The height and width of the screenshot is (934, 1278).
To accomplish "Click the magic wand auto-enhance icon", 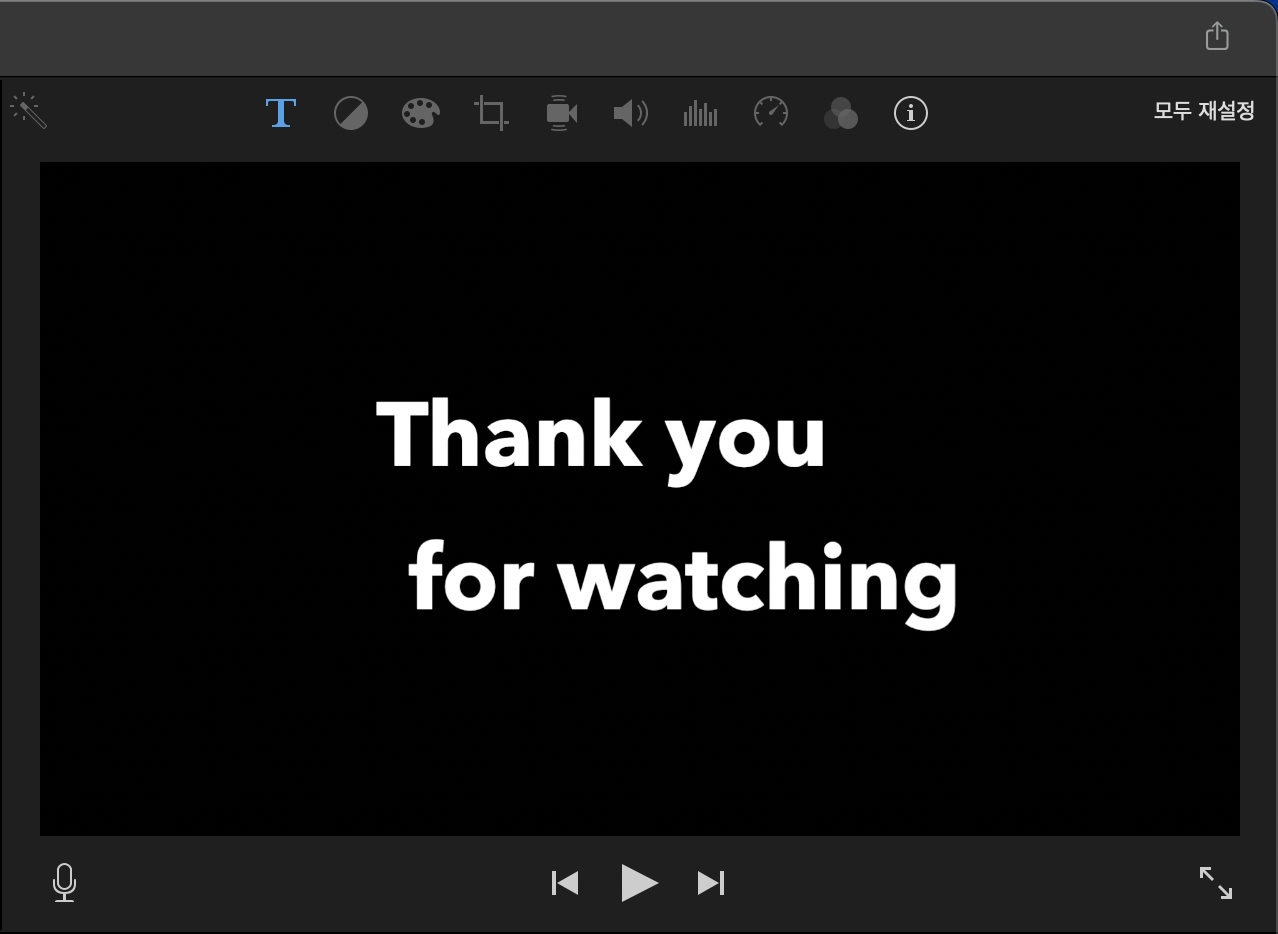I will click(x=29, y=110).
